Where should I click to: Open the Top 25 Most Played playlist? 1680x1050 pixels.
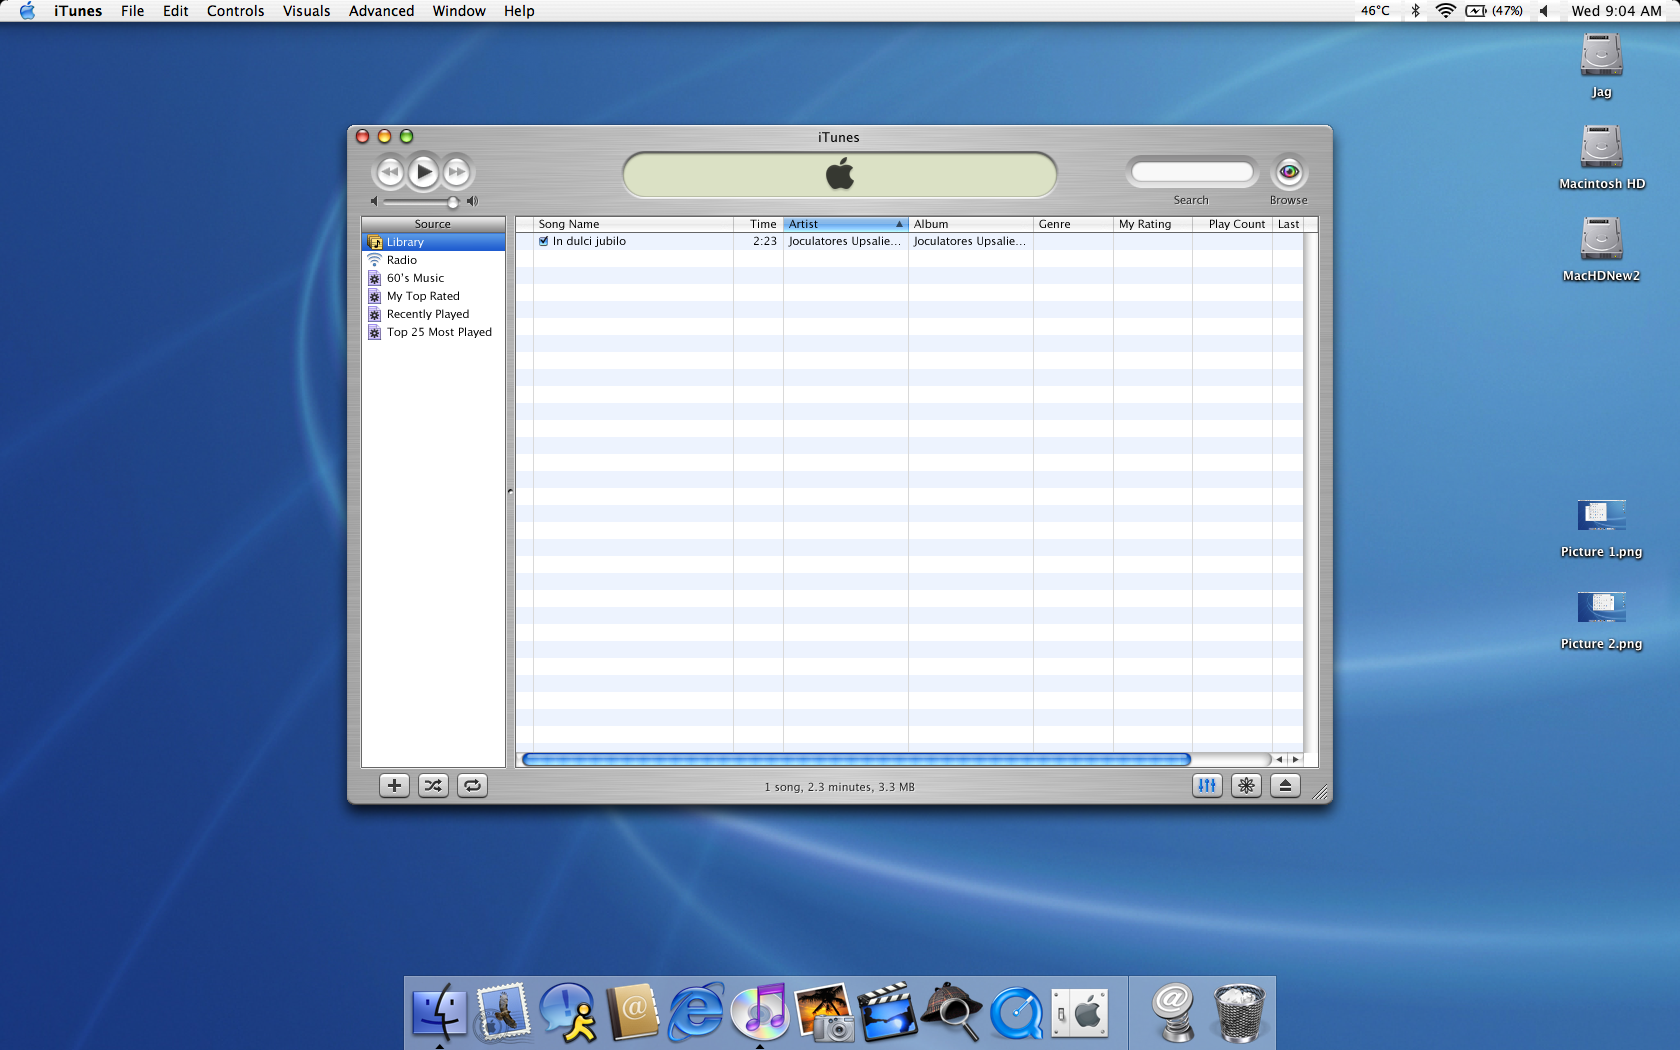[x=433, y=332]
